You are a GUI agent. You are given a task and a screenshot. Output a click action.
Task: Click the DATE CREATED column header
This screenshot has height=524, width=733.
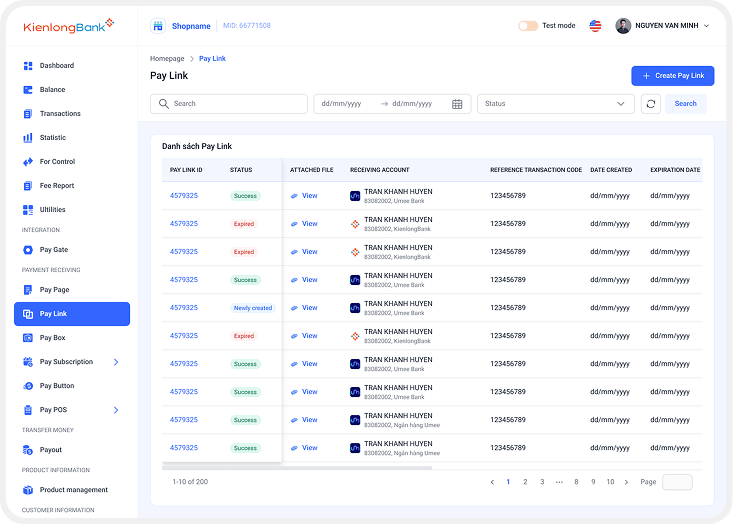[611, 170]
